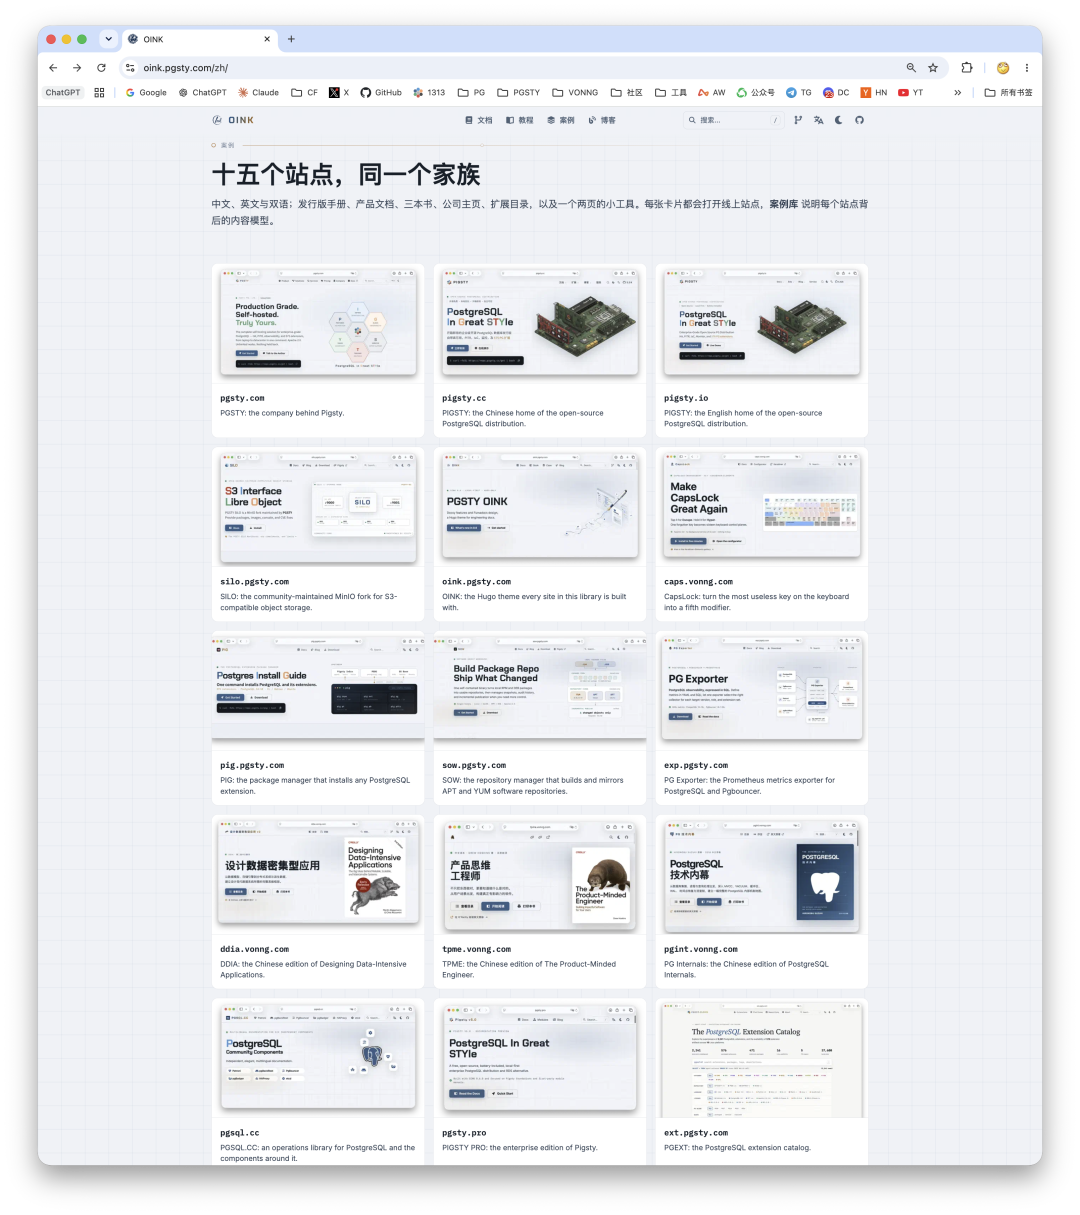Open a new browser tab
Image resolution: width=1080 pixels, height=1215 pixels.
(x=291, y=39)
